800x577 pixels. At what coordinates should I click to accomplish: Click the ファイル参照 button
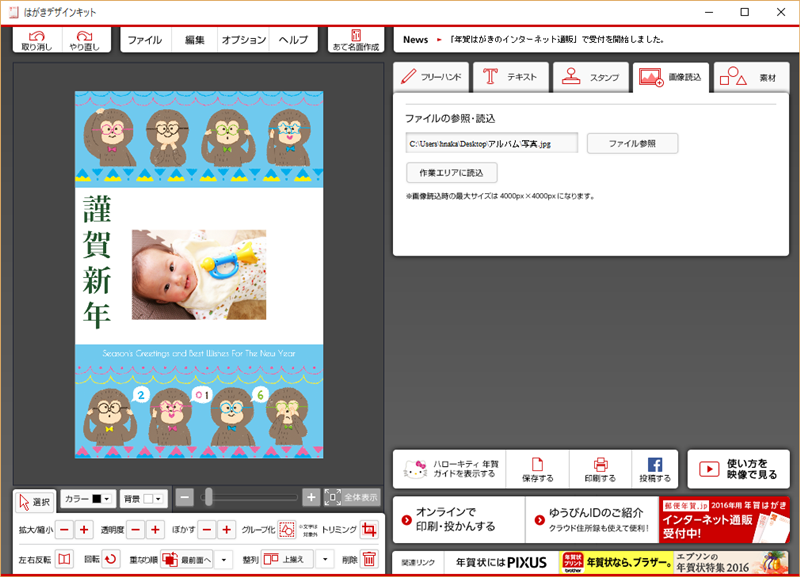[632, 144]
